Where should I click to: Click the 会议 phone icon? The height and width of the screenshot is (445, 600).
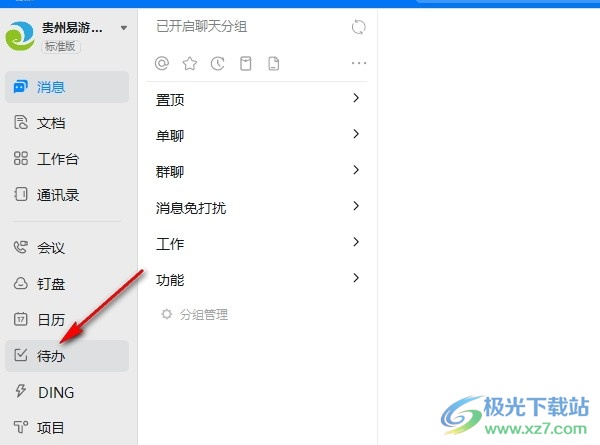20,247
